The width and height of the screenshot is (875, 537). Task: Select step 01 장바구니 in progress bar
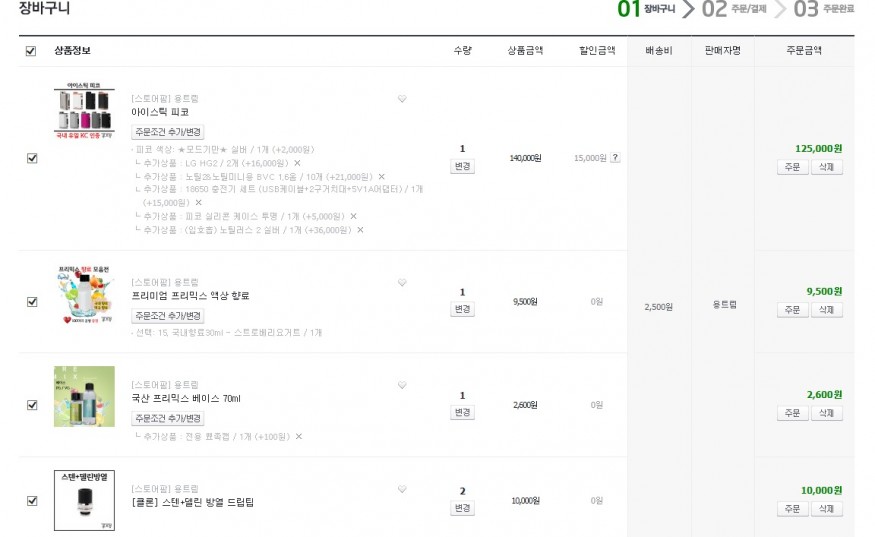[646, 9]
